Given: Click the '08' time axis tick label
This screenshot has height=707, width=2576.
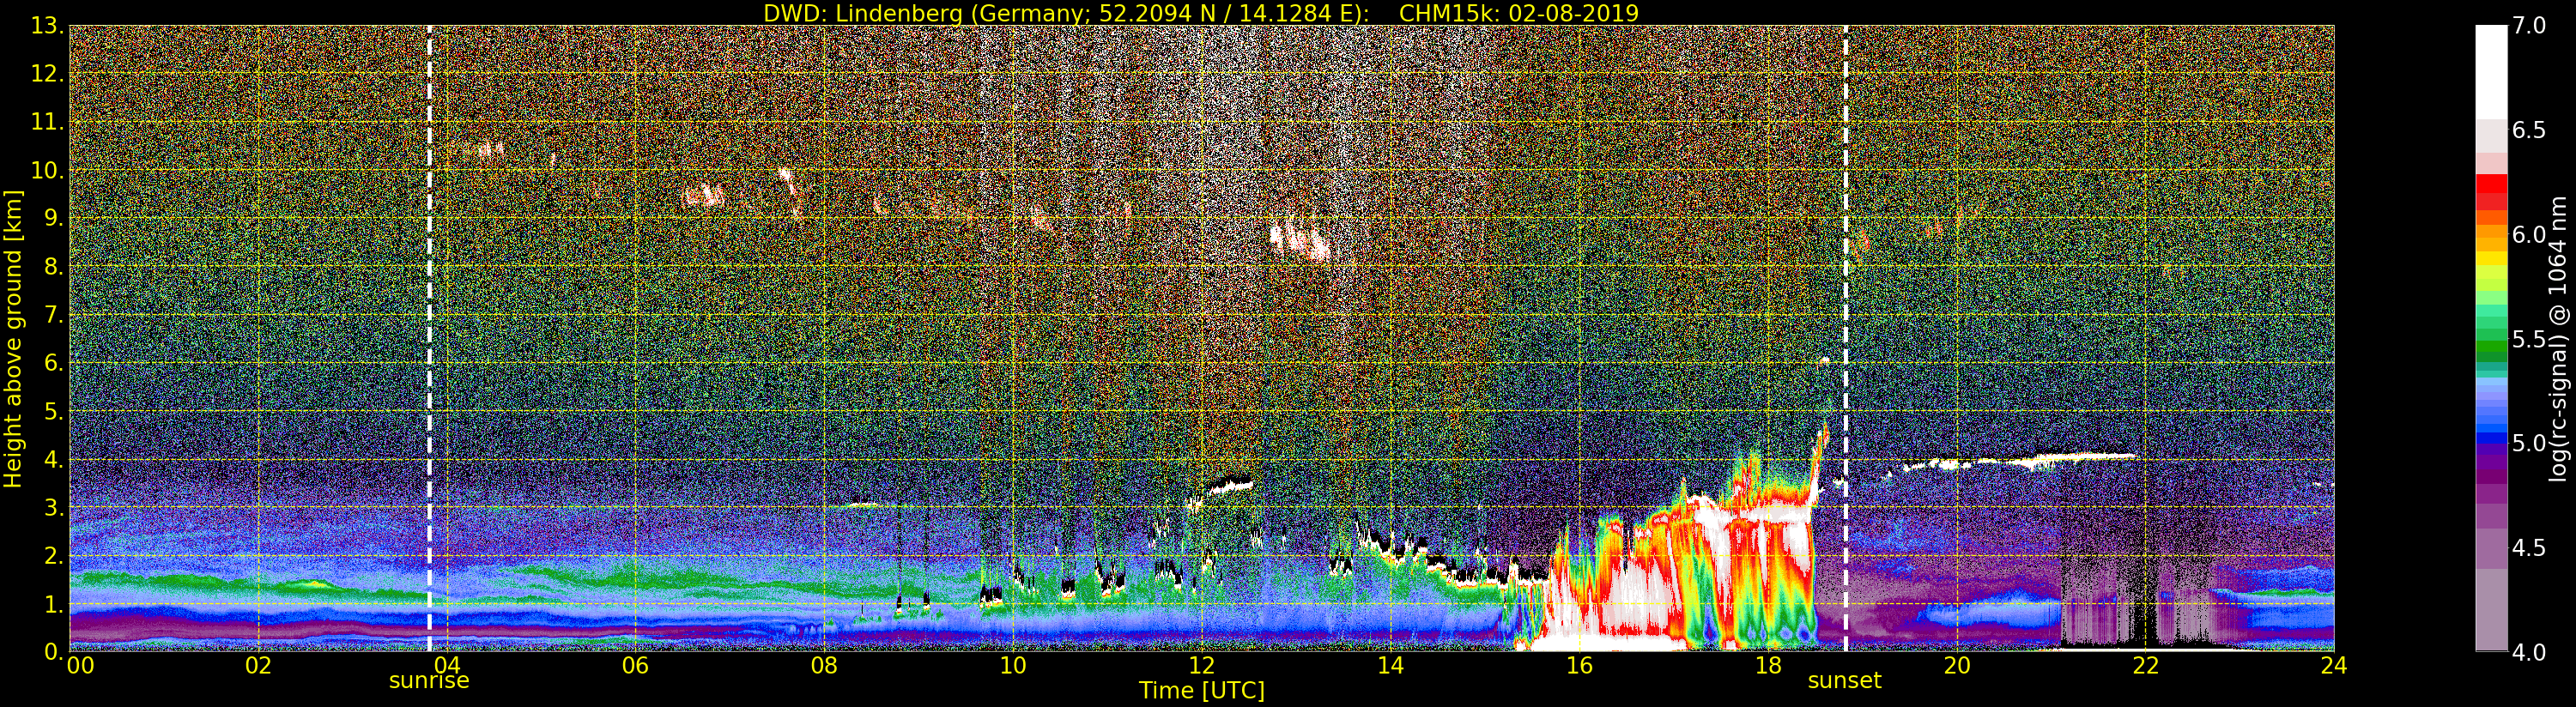Looking at the screenshot, I should click(824, 666).
